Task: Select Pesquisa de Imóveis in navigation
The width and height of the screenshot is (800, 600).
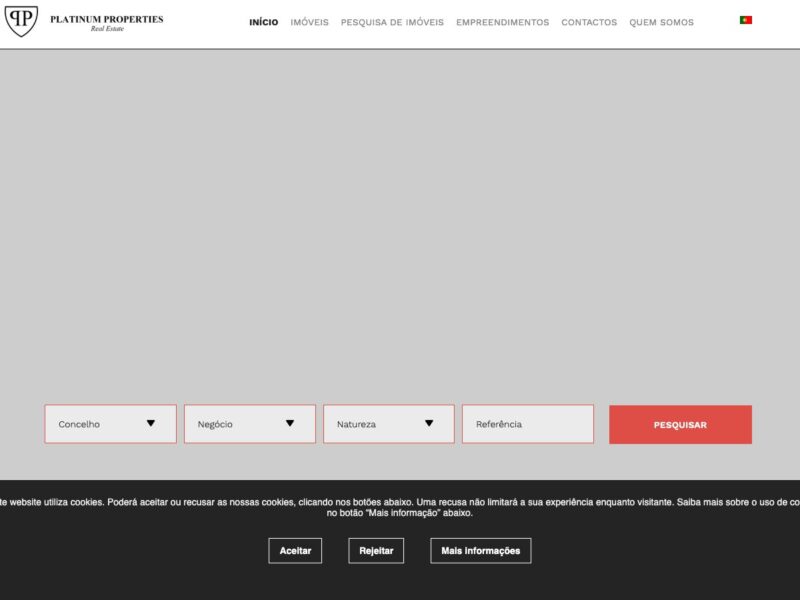Action: (x=392, y=22)
